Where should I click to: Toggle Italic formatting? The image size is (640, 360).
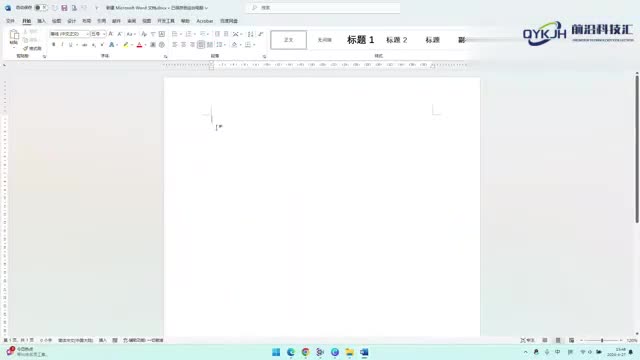click(62, 45)
